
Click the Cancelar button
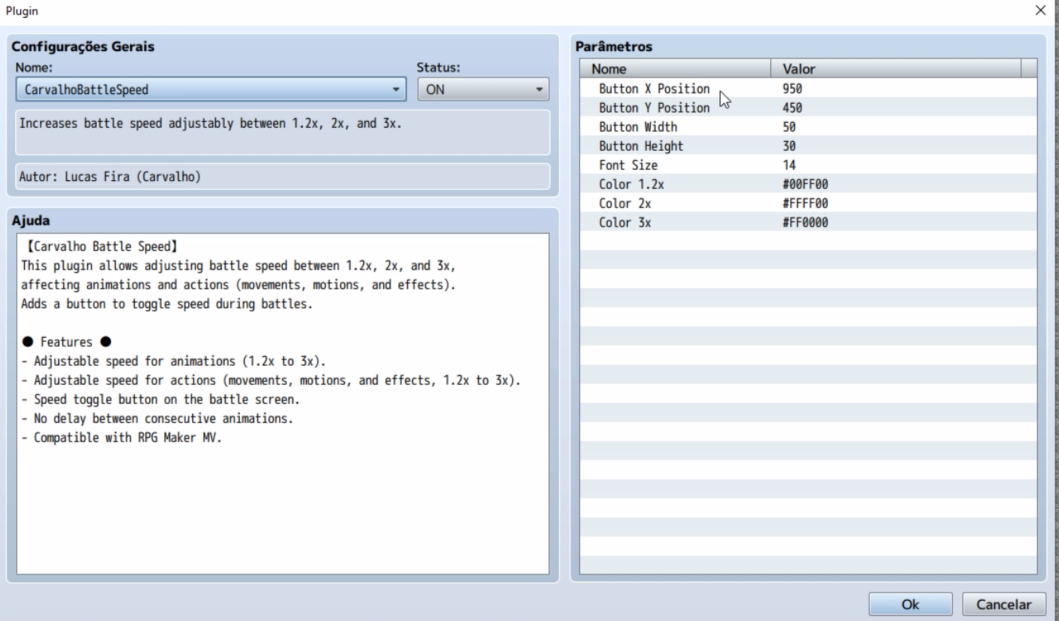[x=1003, y=604]
